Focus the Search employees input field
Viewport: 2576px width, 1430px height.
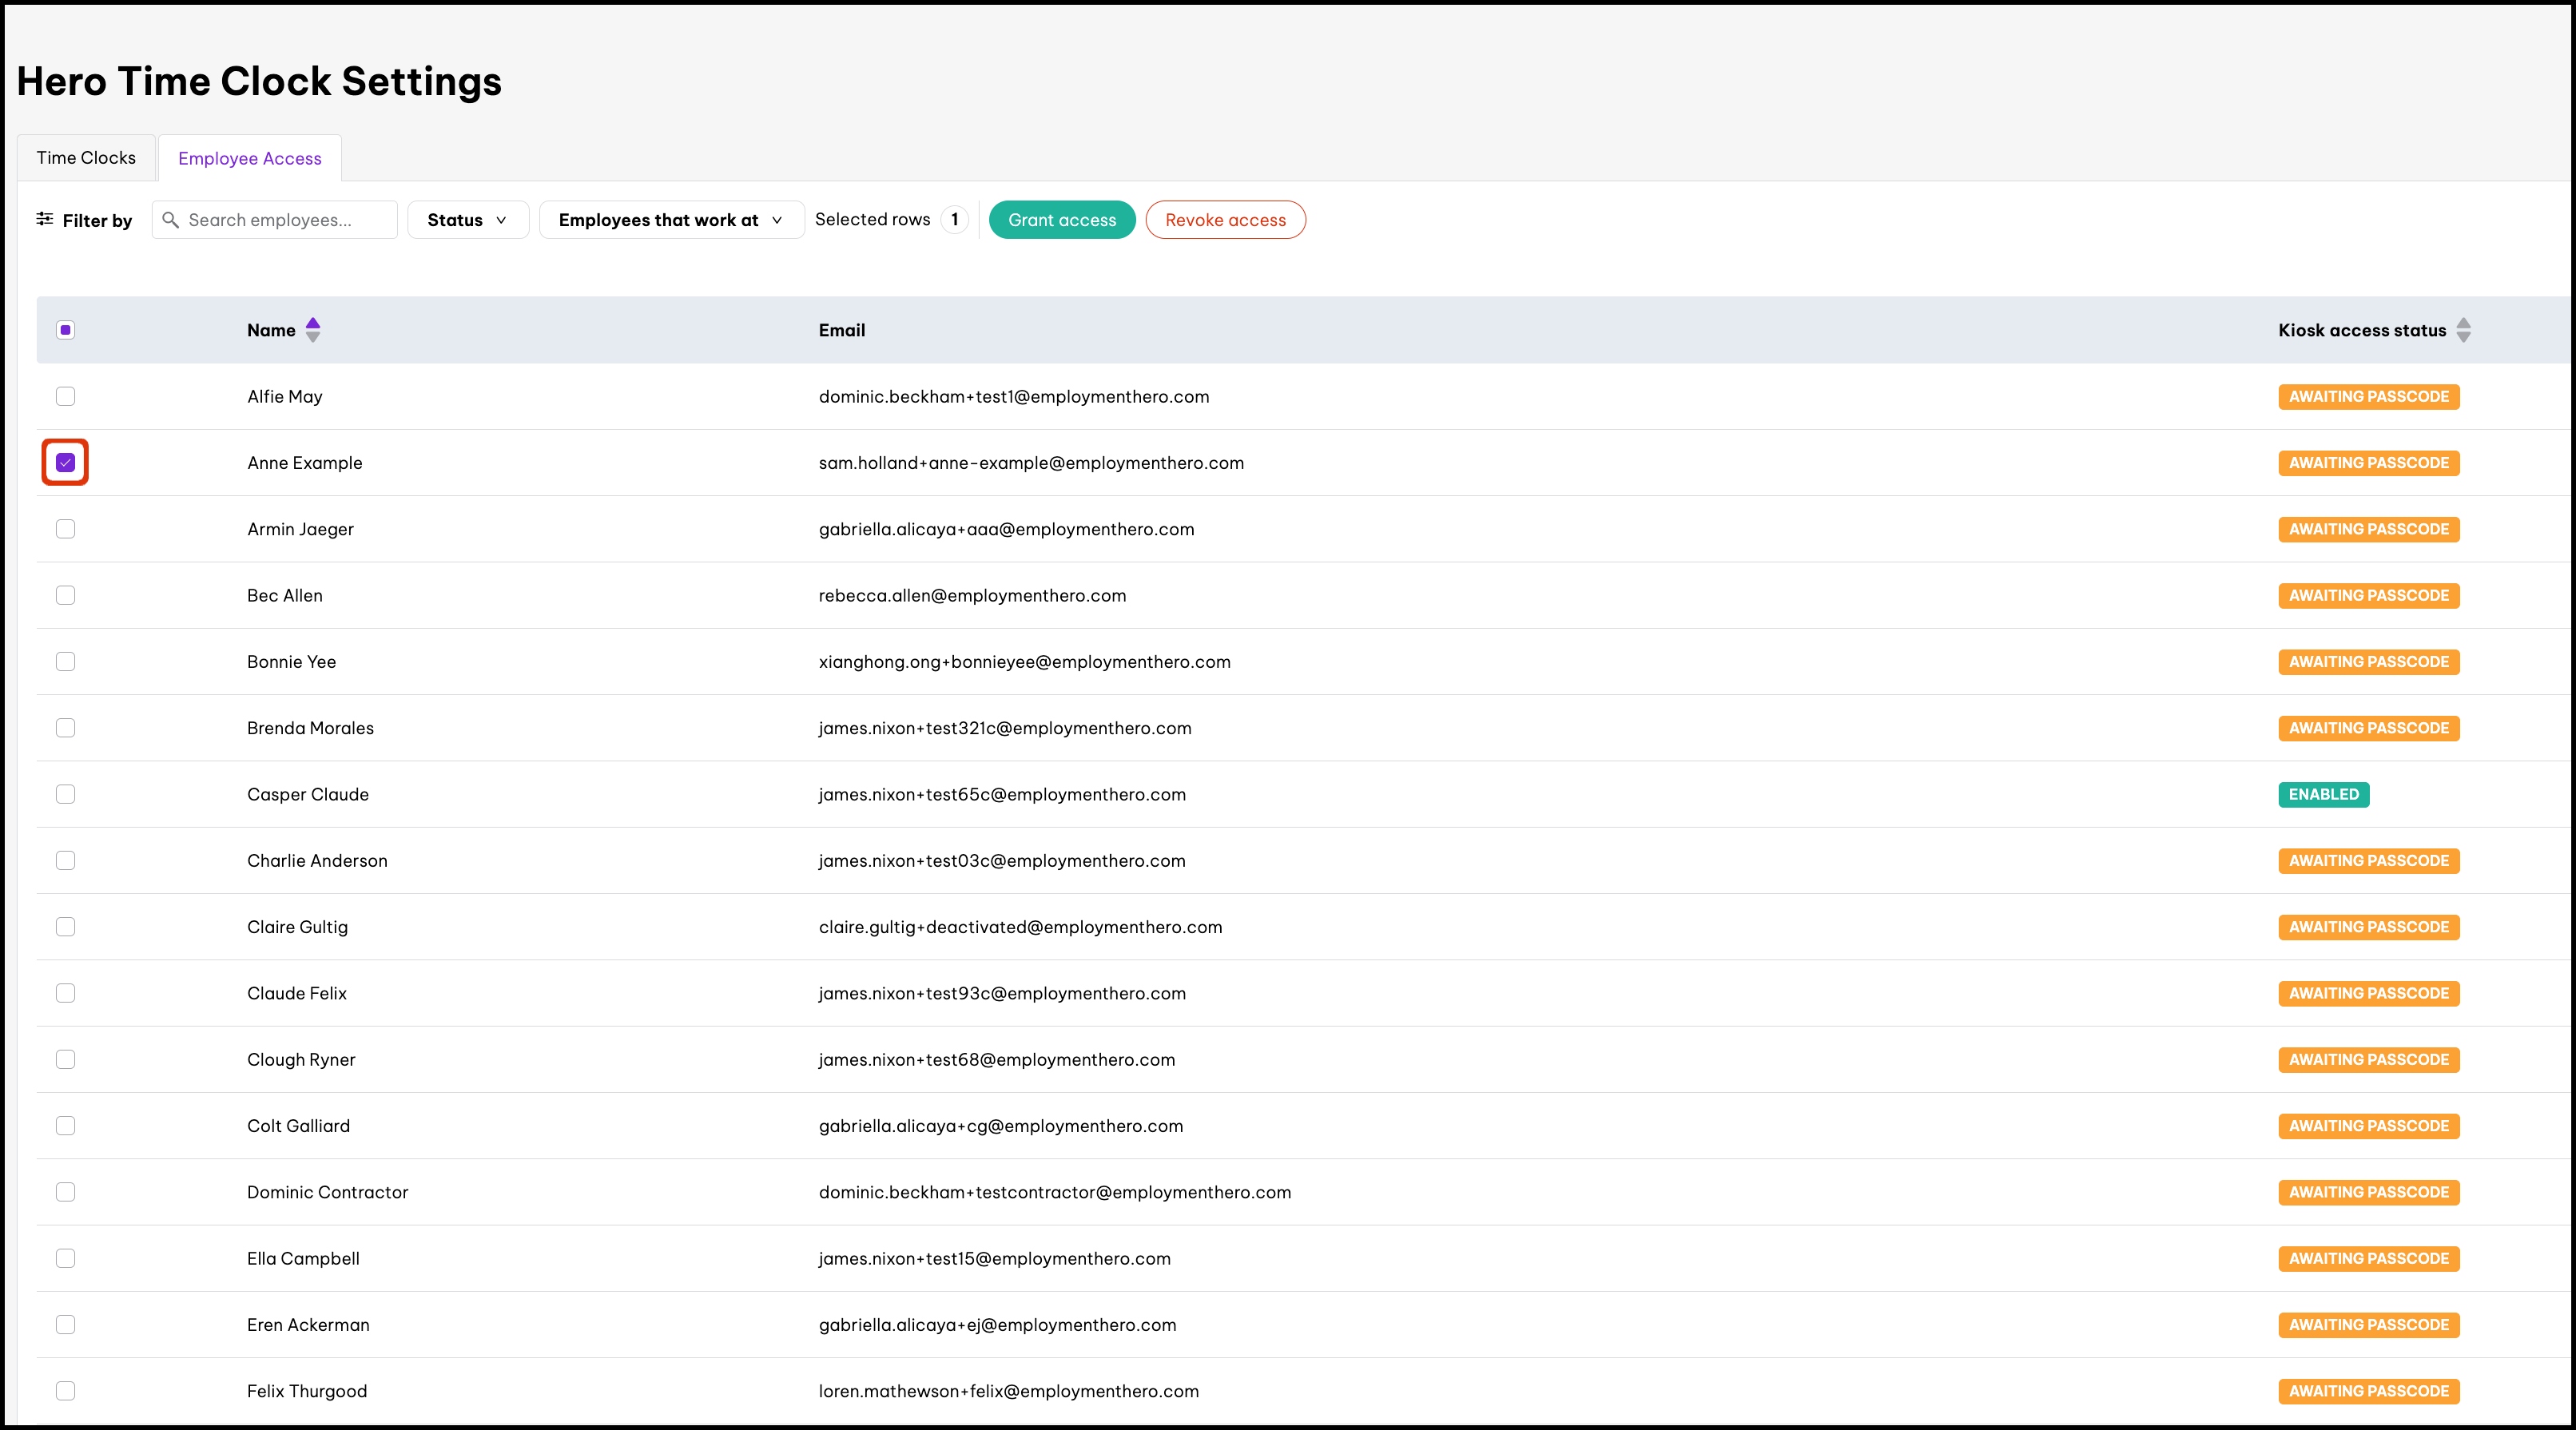(x=285, y=220)
